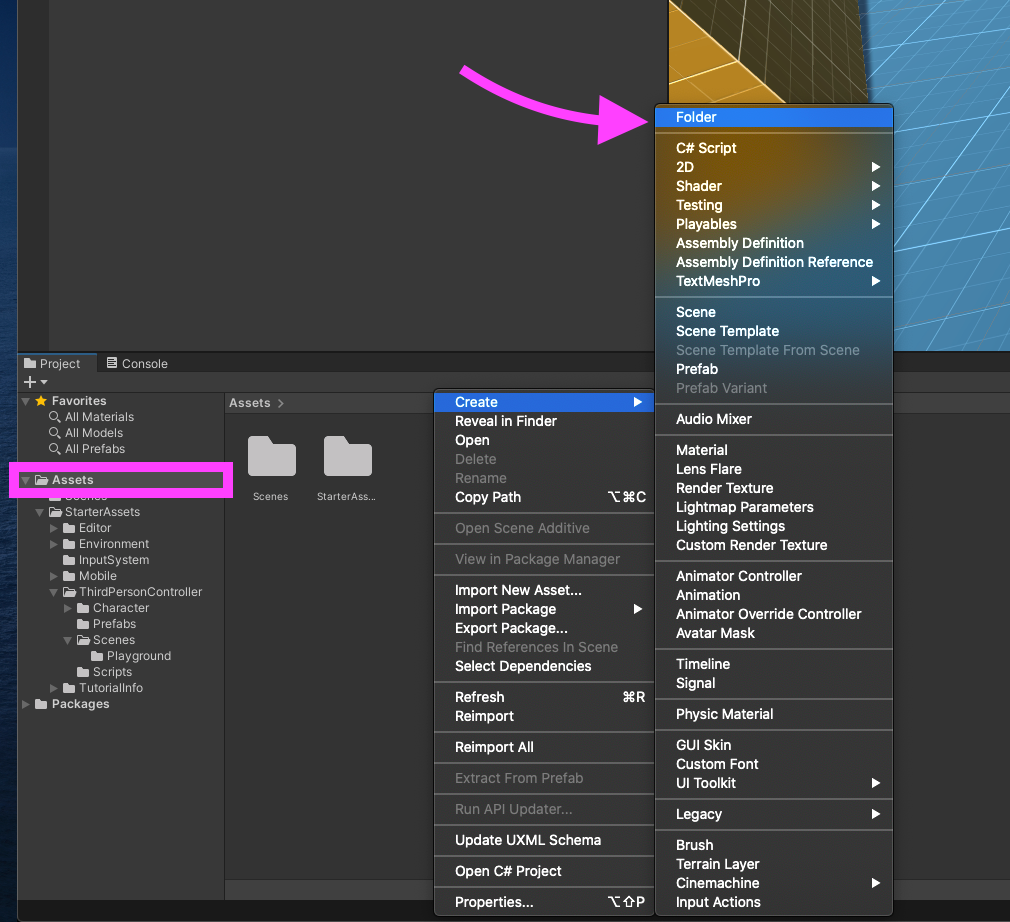Image resolution: width=1010 pixels, height=922 pixels.
Task: Open the TextMeshPro submenu
Action: (x=717, y=281)
